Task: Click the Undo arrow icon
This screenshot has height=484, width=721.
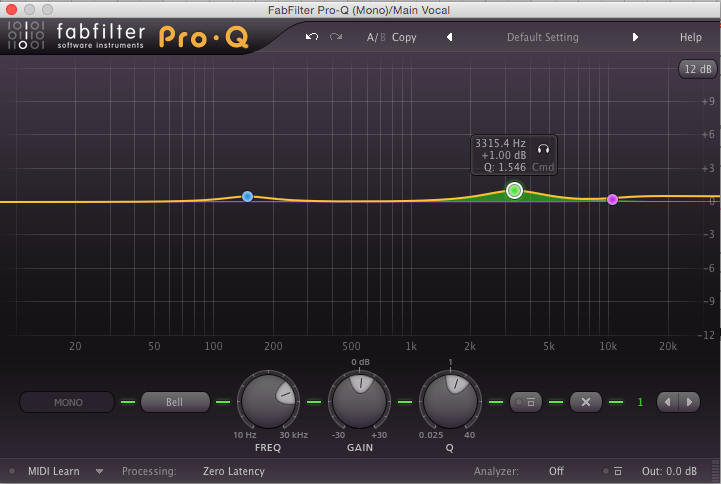Action: point(312,36)
